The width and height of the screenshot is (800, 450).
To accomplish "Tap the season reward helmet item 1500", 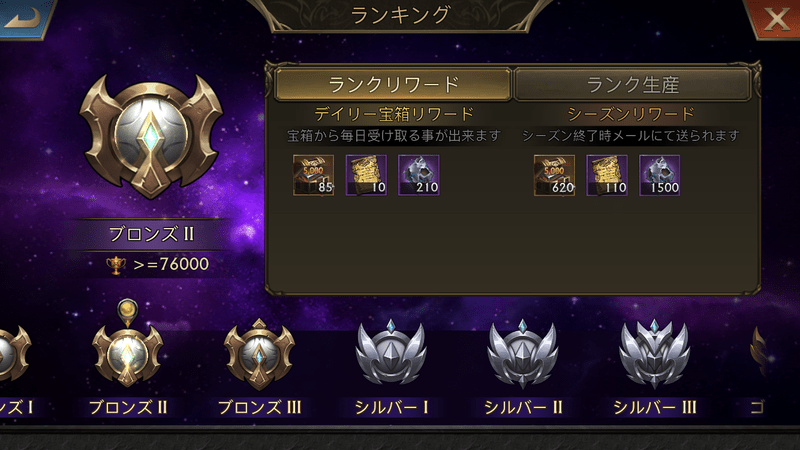I will pyautogui.click(x=660, y=176).
